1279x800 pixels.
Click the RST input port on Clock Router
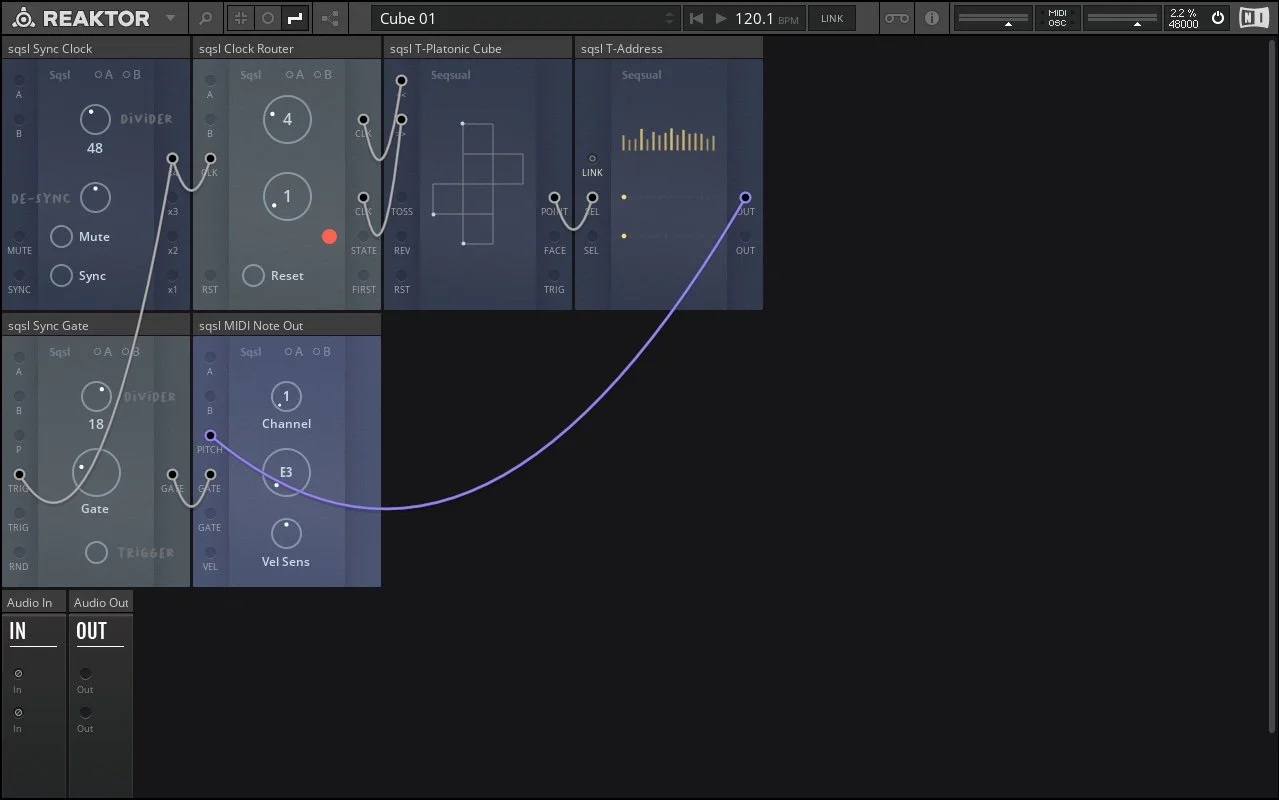(210, 275)
